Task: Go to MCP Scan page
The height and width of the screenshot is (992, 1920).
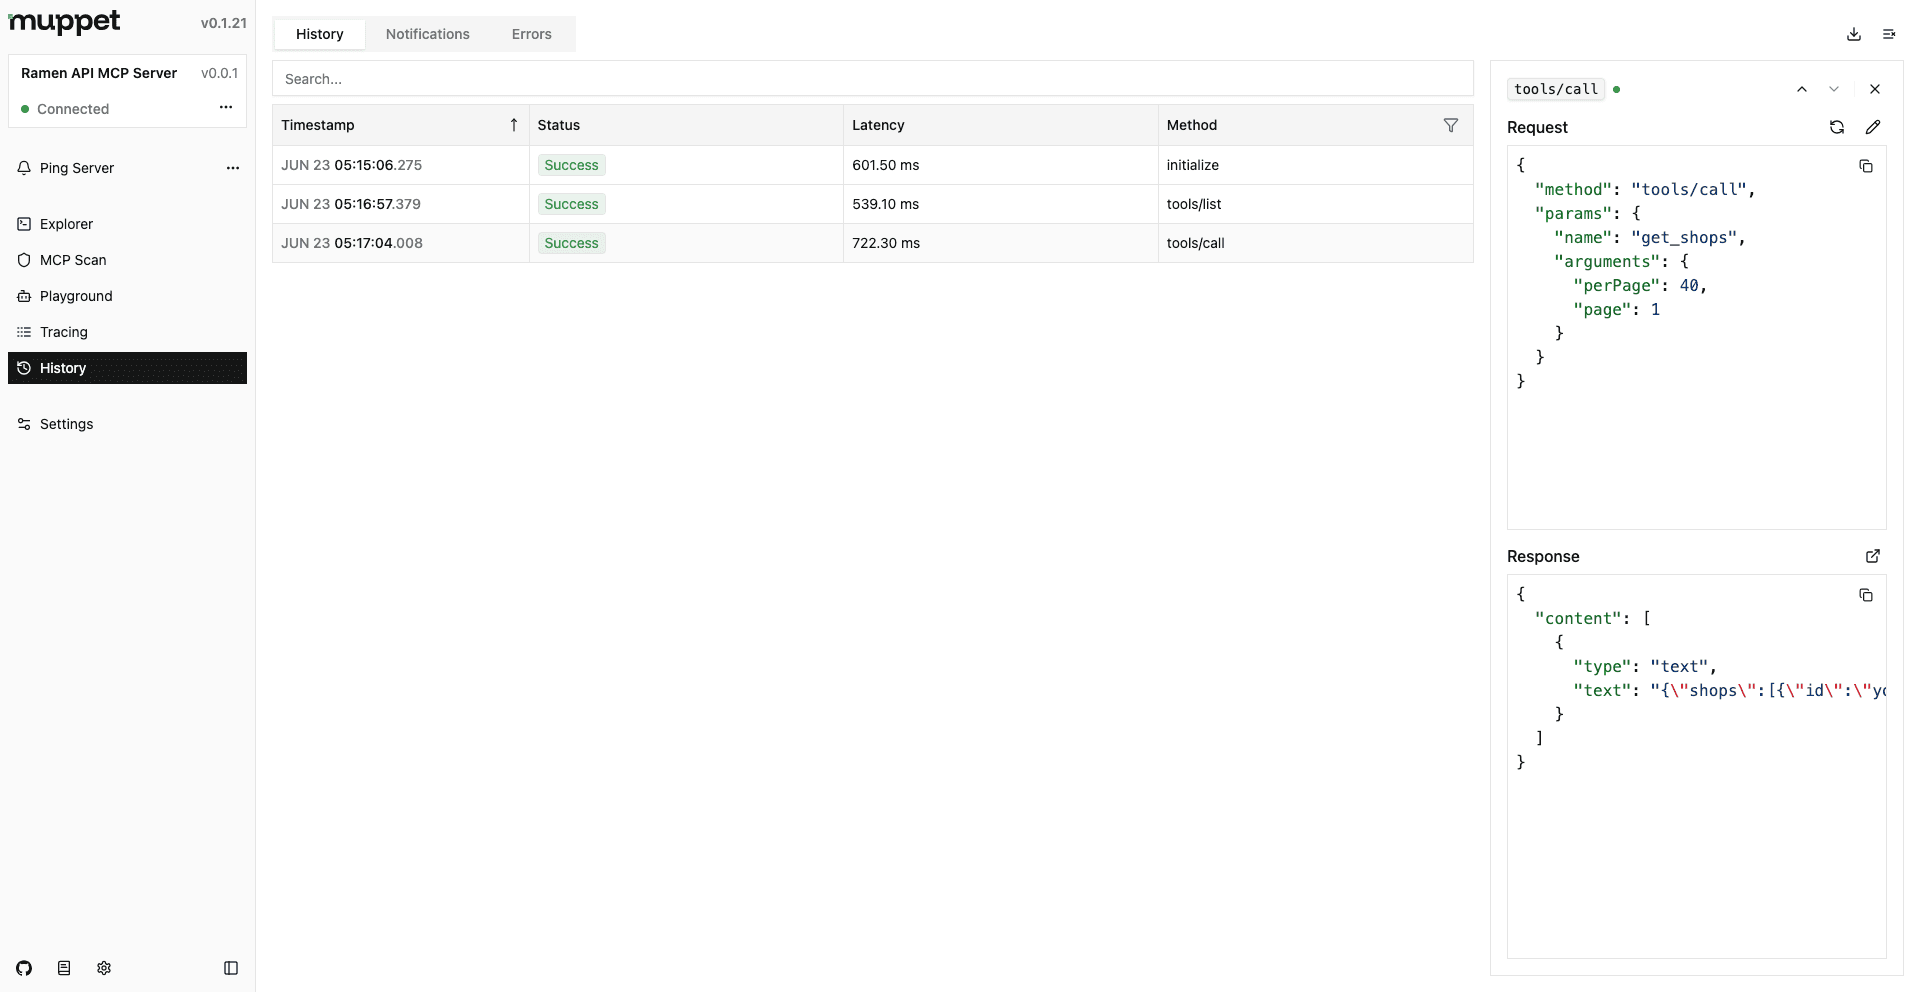Action: point(73,260)
